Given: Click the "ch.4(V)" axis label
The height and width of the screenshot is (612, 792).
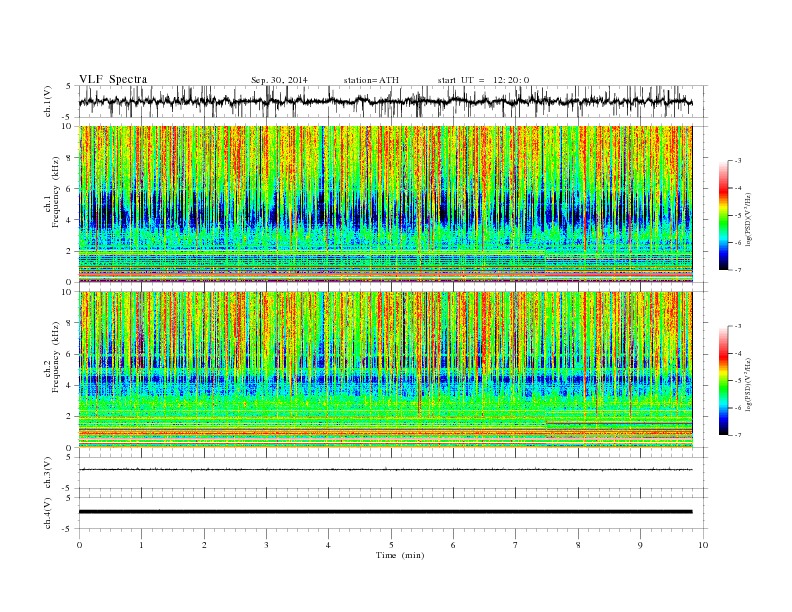Looking at the screenshot, I should [x=48, y=513].
